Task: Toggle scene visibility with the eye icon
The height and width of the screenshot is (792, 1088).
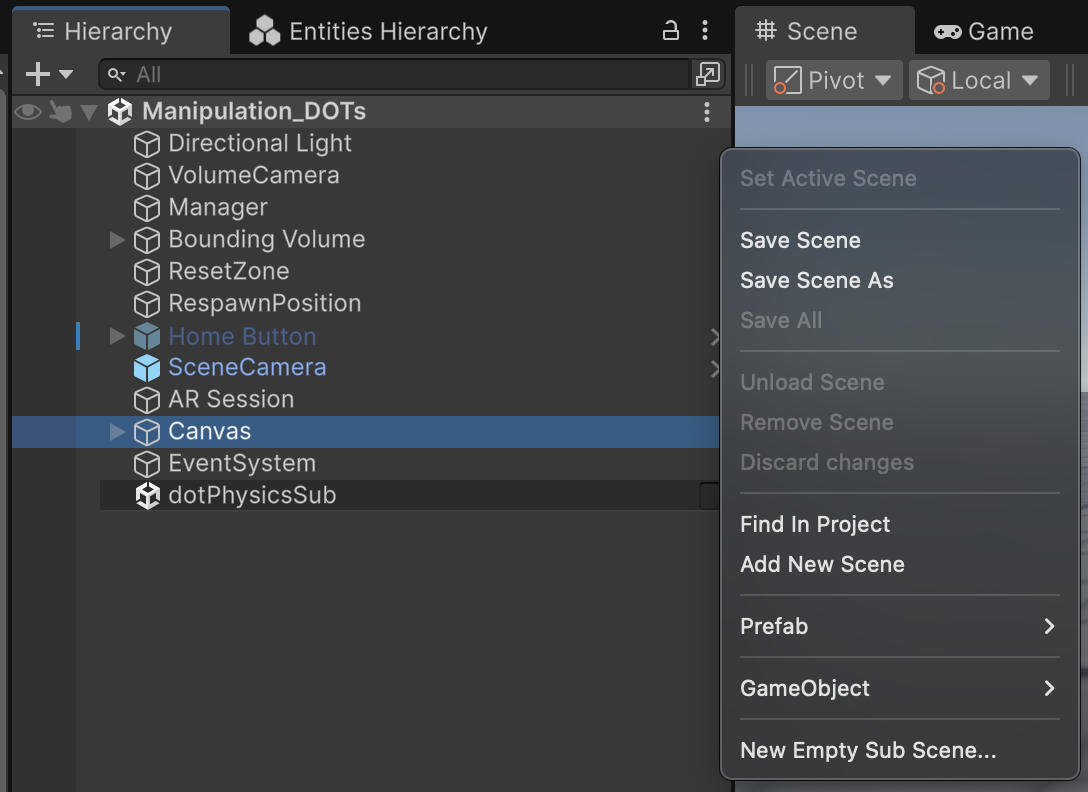Action: [x=27, y=112]
